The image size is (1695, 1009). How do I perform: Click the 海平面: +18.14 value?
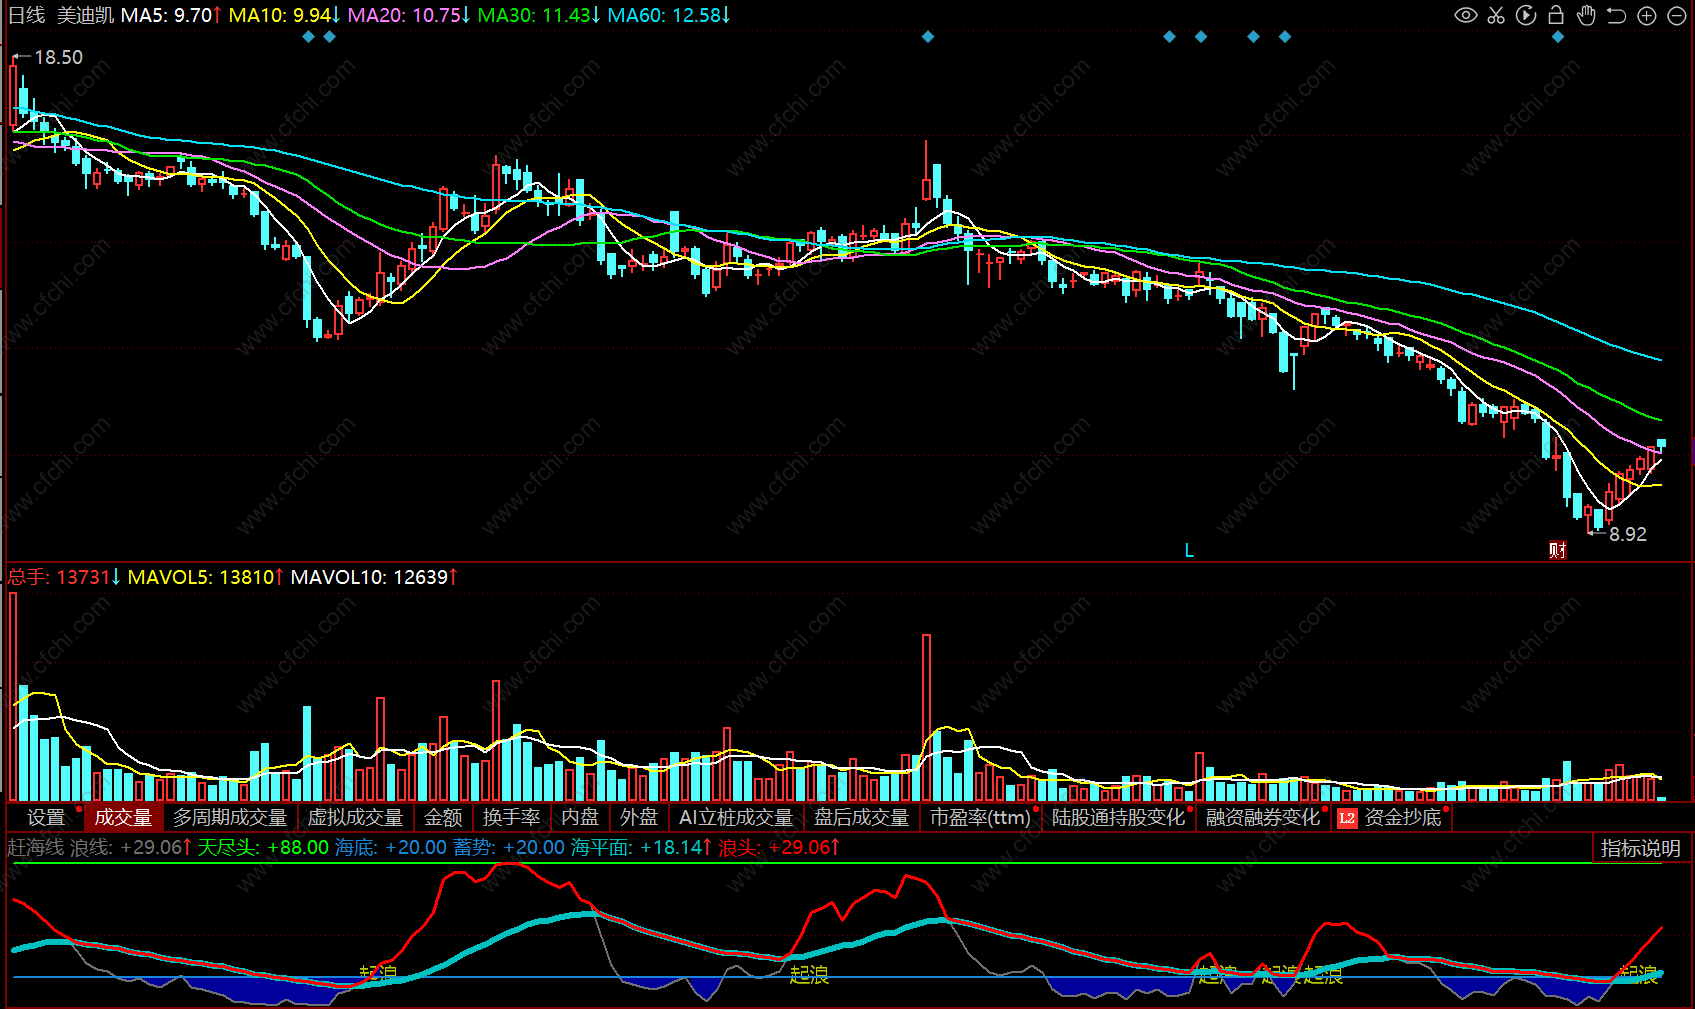pos(642,847)
